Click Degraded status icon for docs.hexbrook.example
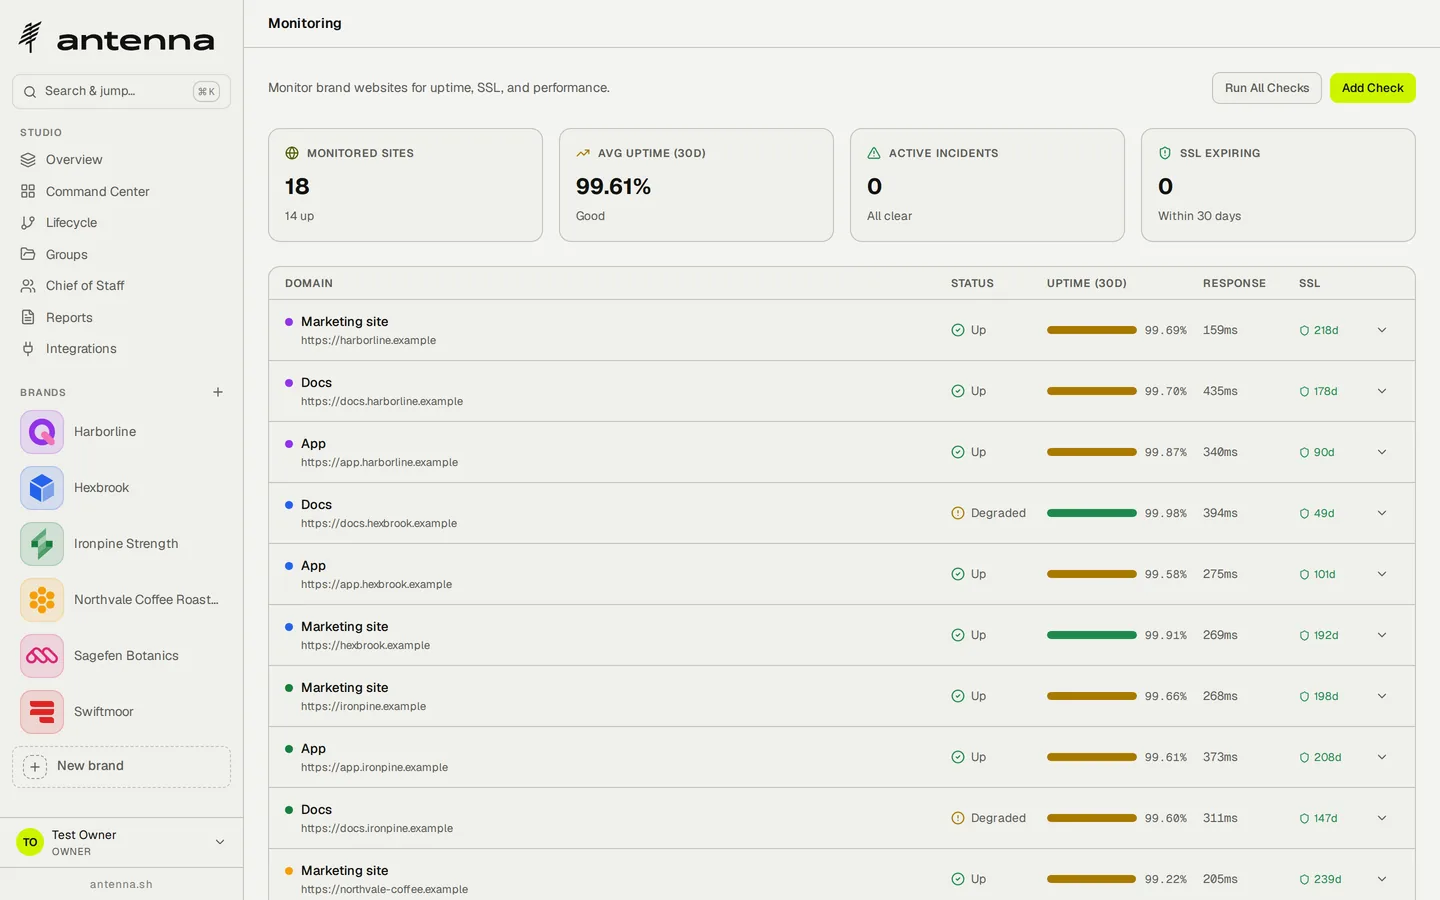 click(x=958, y=513)
